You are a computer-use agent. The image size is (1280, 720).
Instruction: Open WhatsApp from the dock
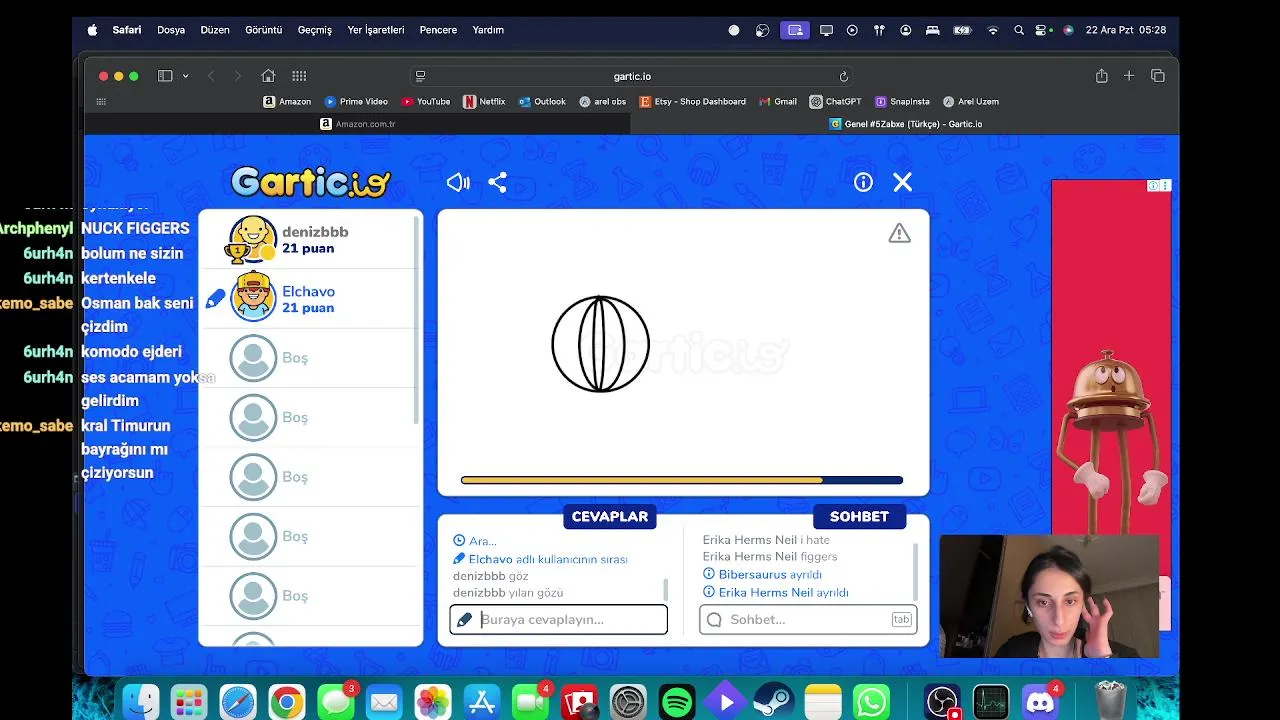[x=871, y=702]
